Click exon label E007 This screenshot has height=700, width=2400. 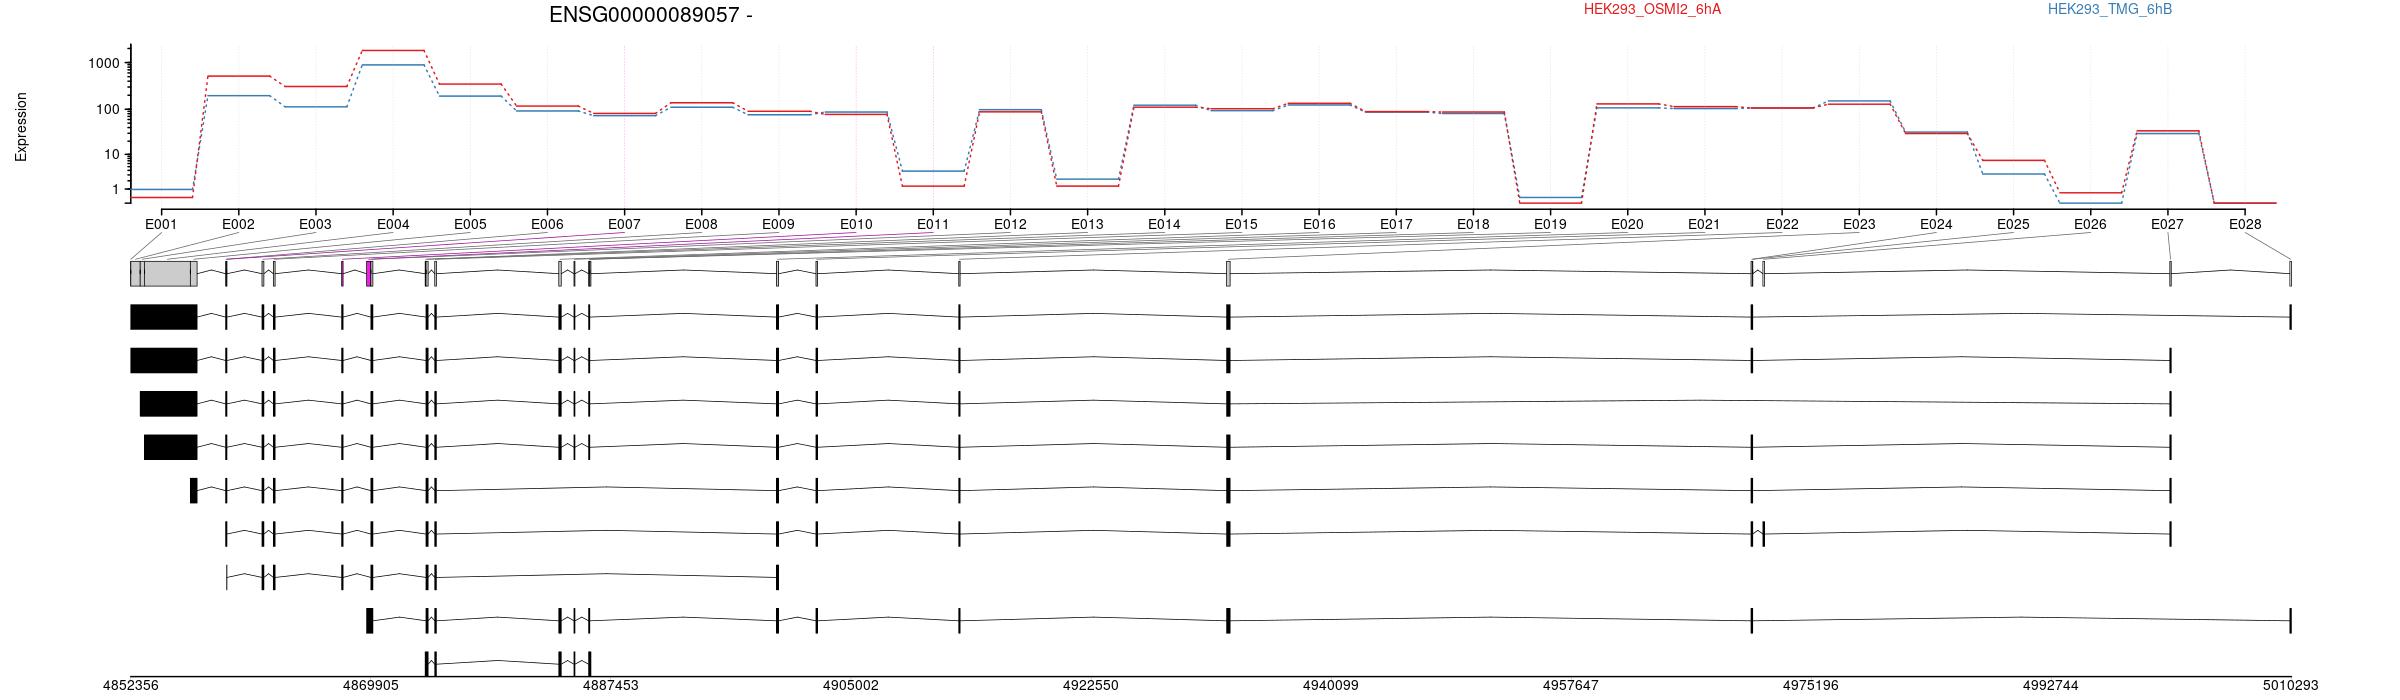pyautogui.click(x=624, y=225)
